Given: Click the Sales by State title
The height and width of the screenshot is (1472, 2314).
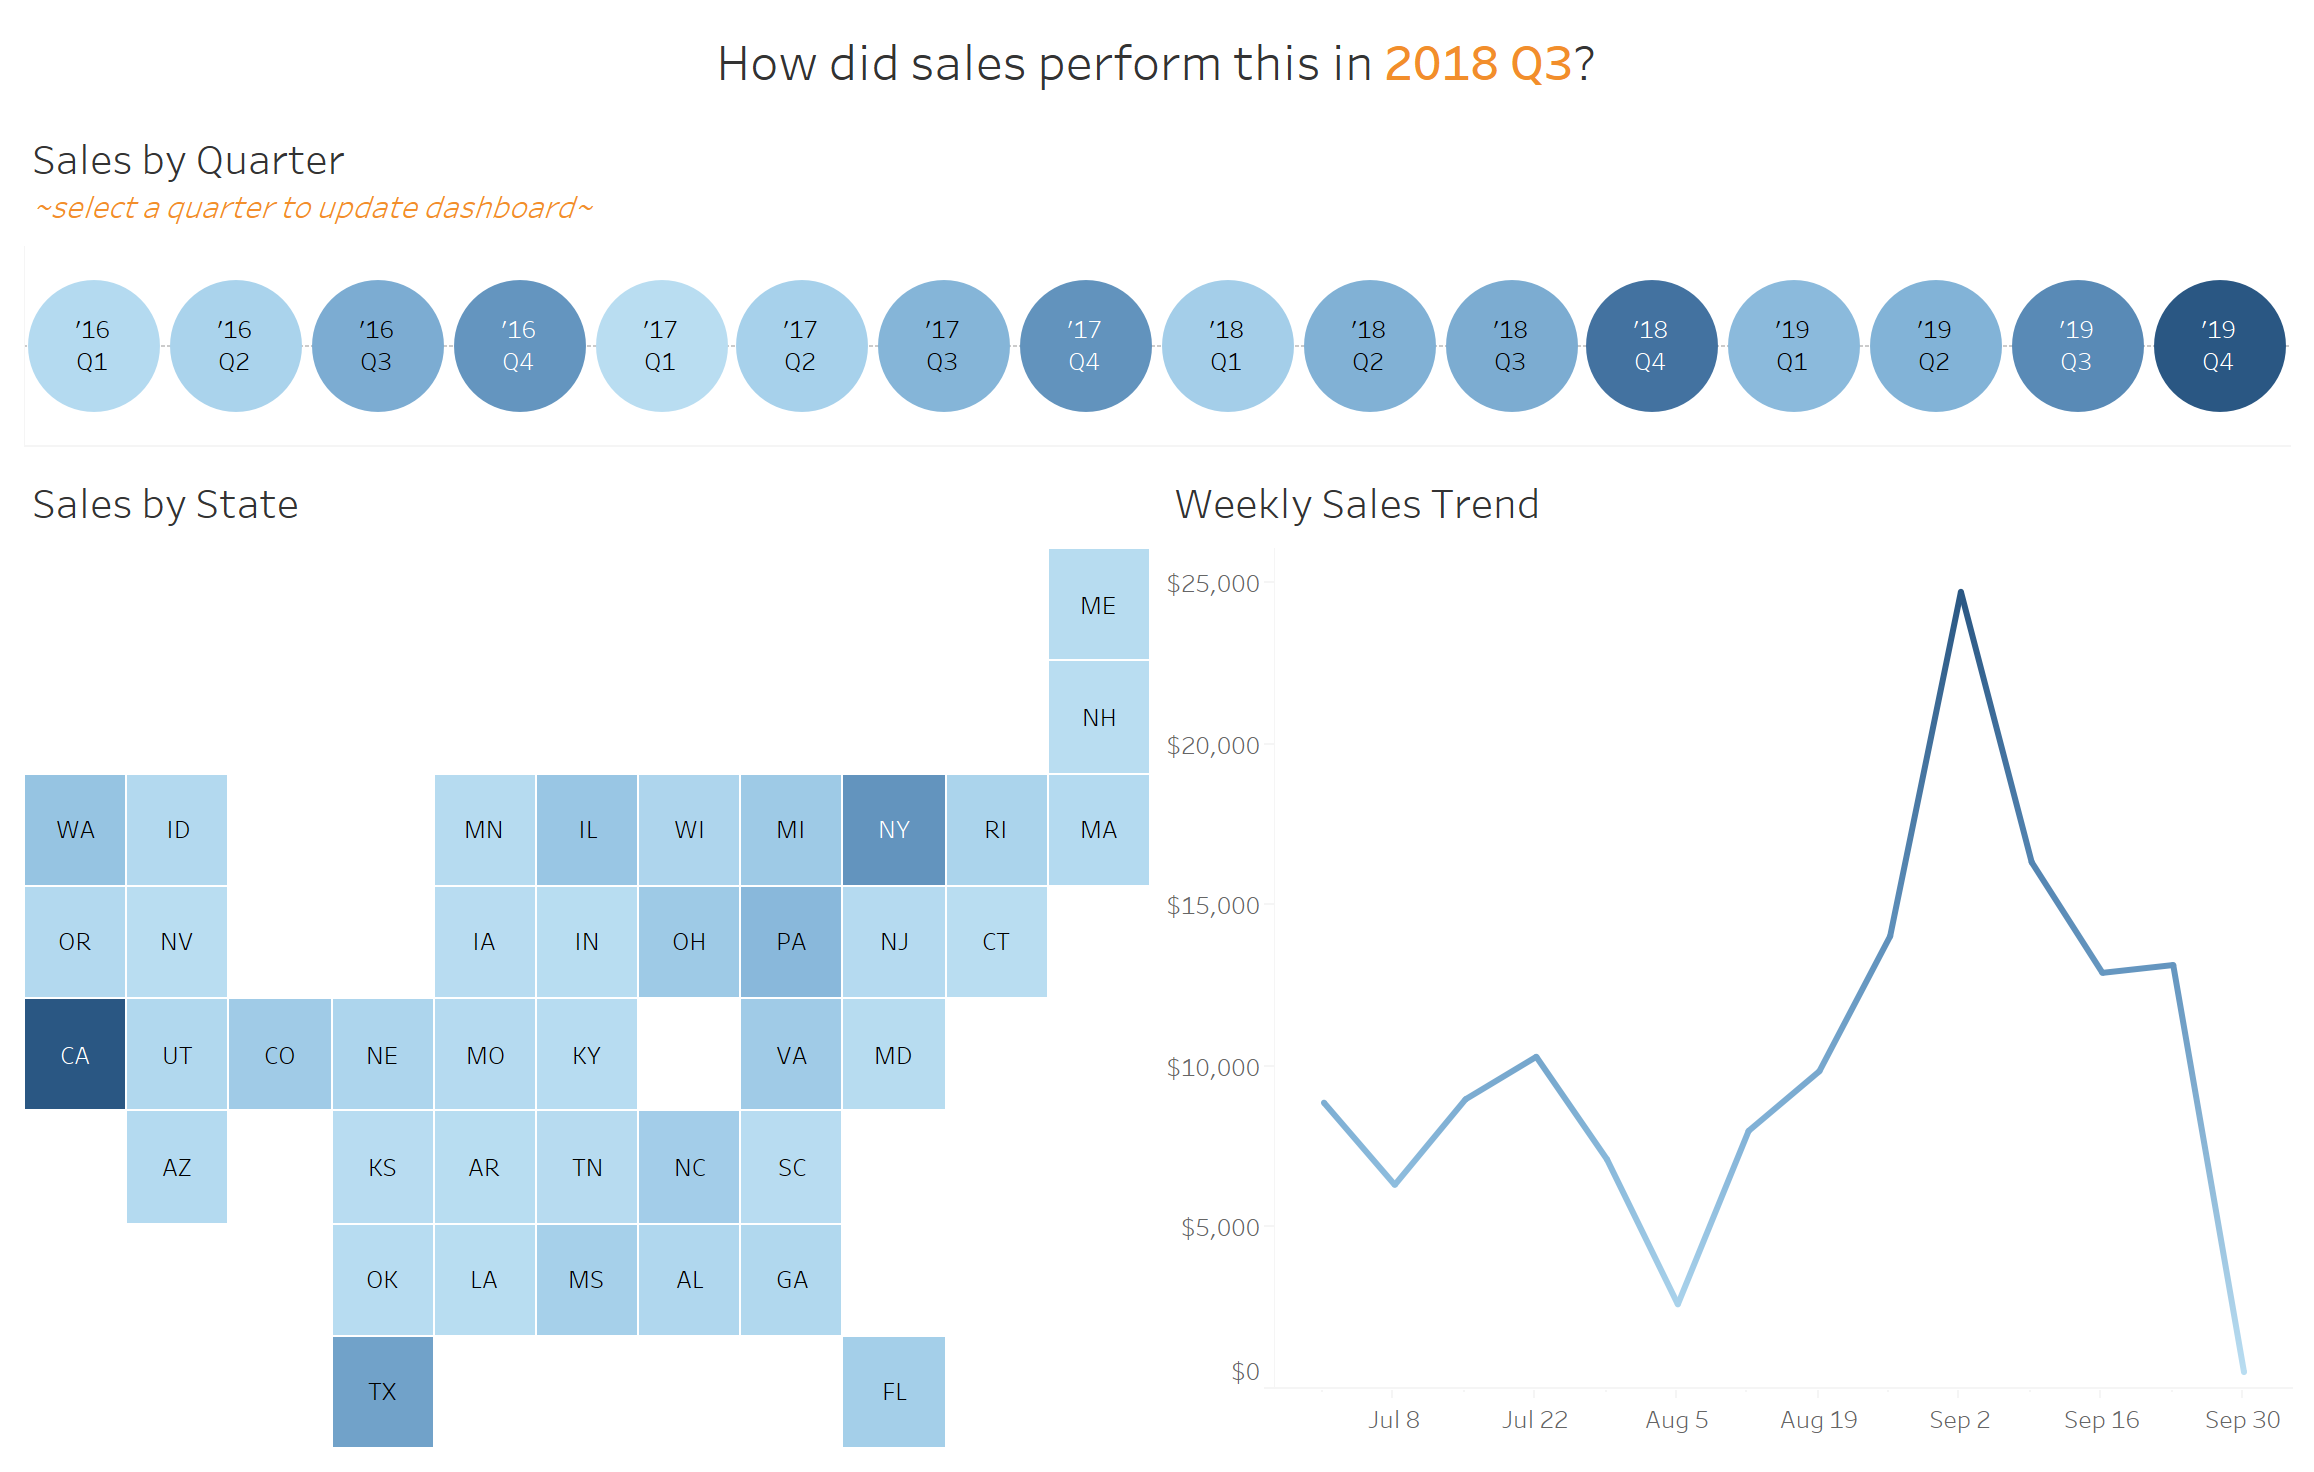Looking at the screenshot, I should (x=166, y=505).
